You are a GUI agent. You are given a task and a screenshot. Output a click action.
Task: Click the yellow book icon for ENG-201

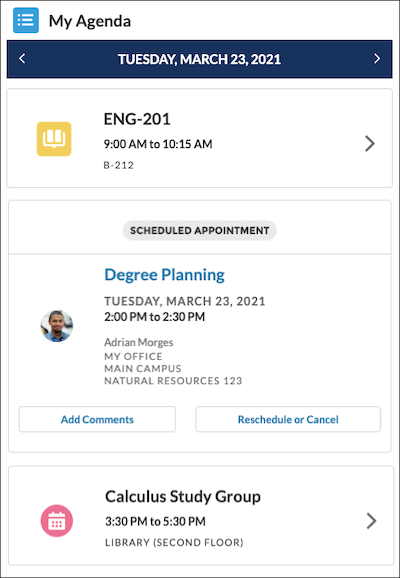(54, 139)
